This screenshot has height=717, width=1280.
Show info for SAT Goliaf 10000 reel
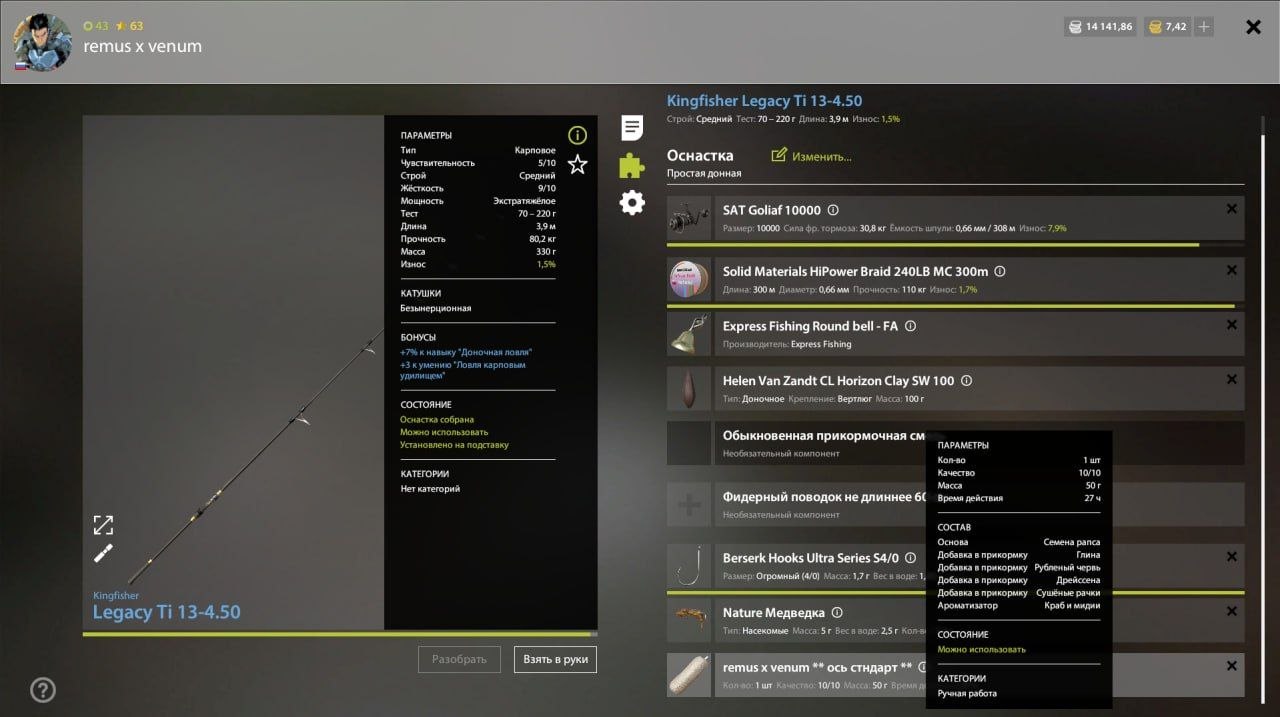pyautogui.click(x=833, y=211)
